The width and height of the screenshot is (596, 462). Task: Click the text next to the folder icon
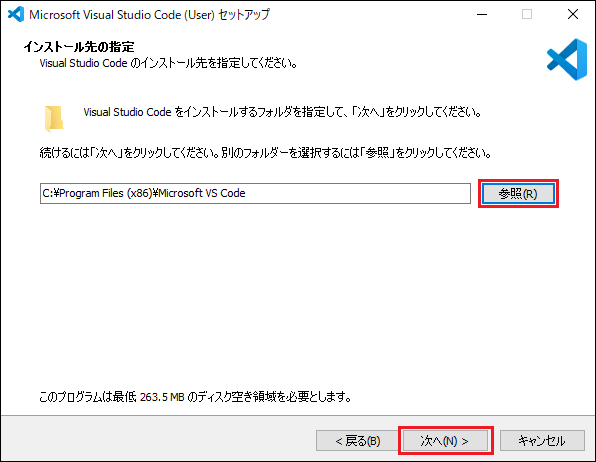click(x=283, y=112)
